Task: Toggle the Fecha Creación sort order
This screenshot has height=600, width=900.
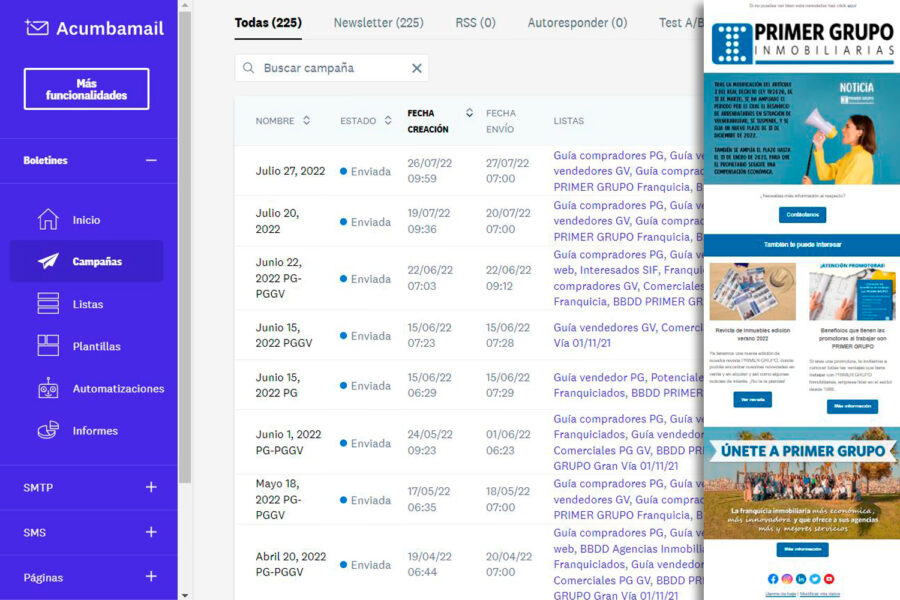Action: [468, 114]
